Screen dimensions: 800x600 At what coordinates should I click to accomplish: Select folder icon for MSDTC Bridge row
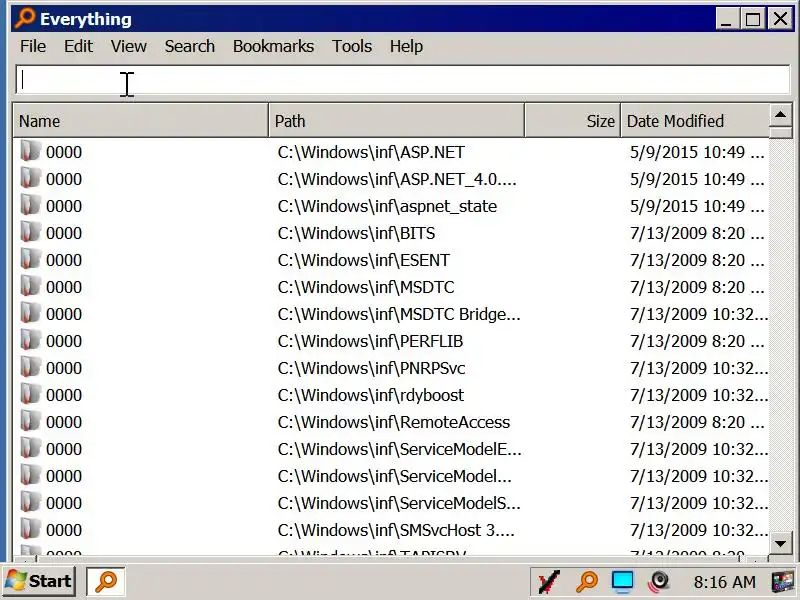[x=30, y=313]
